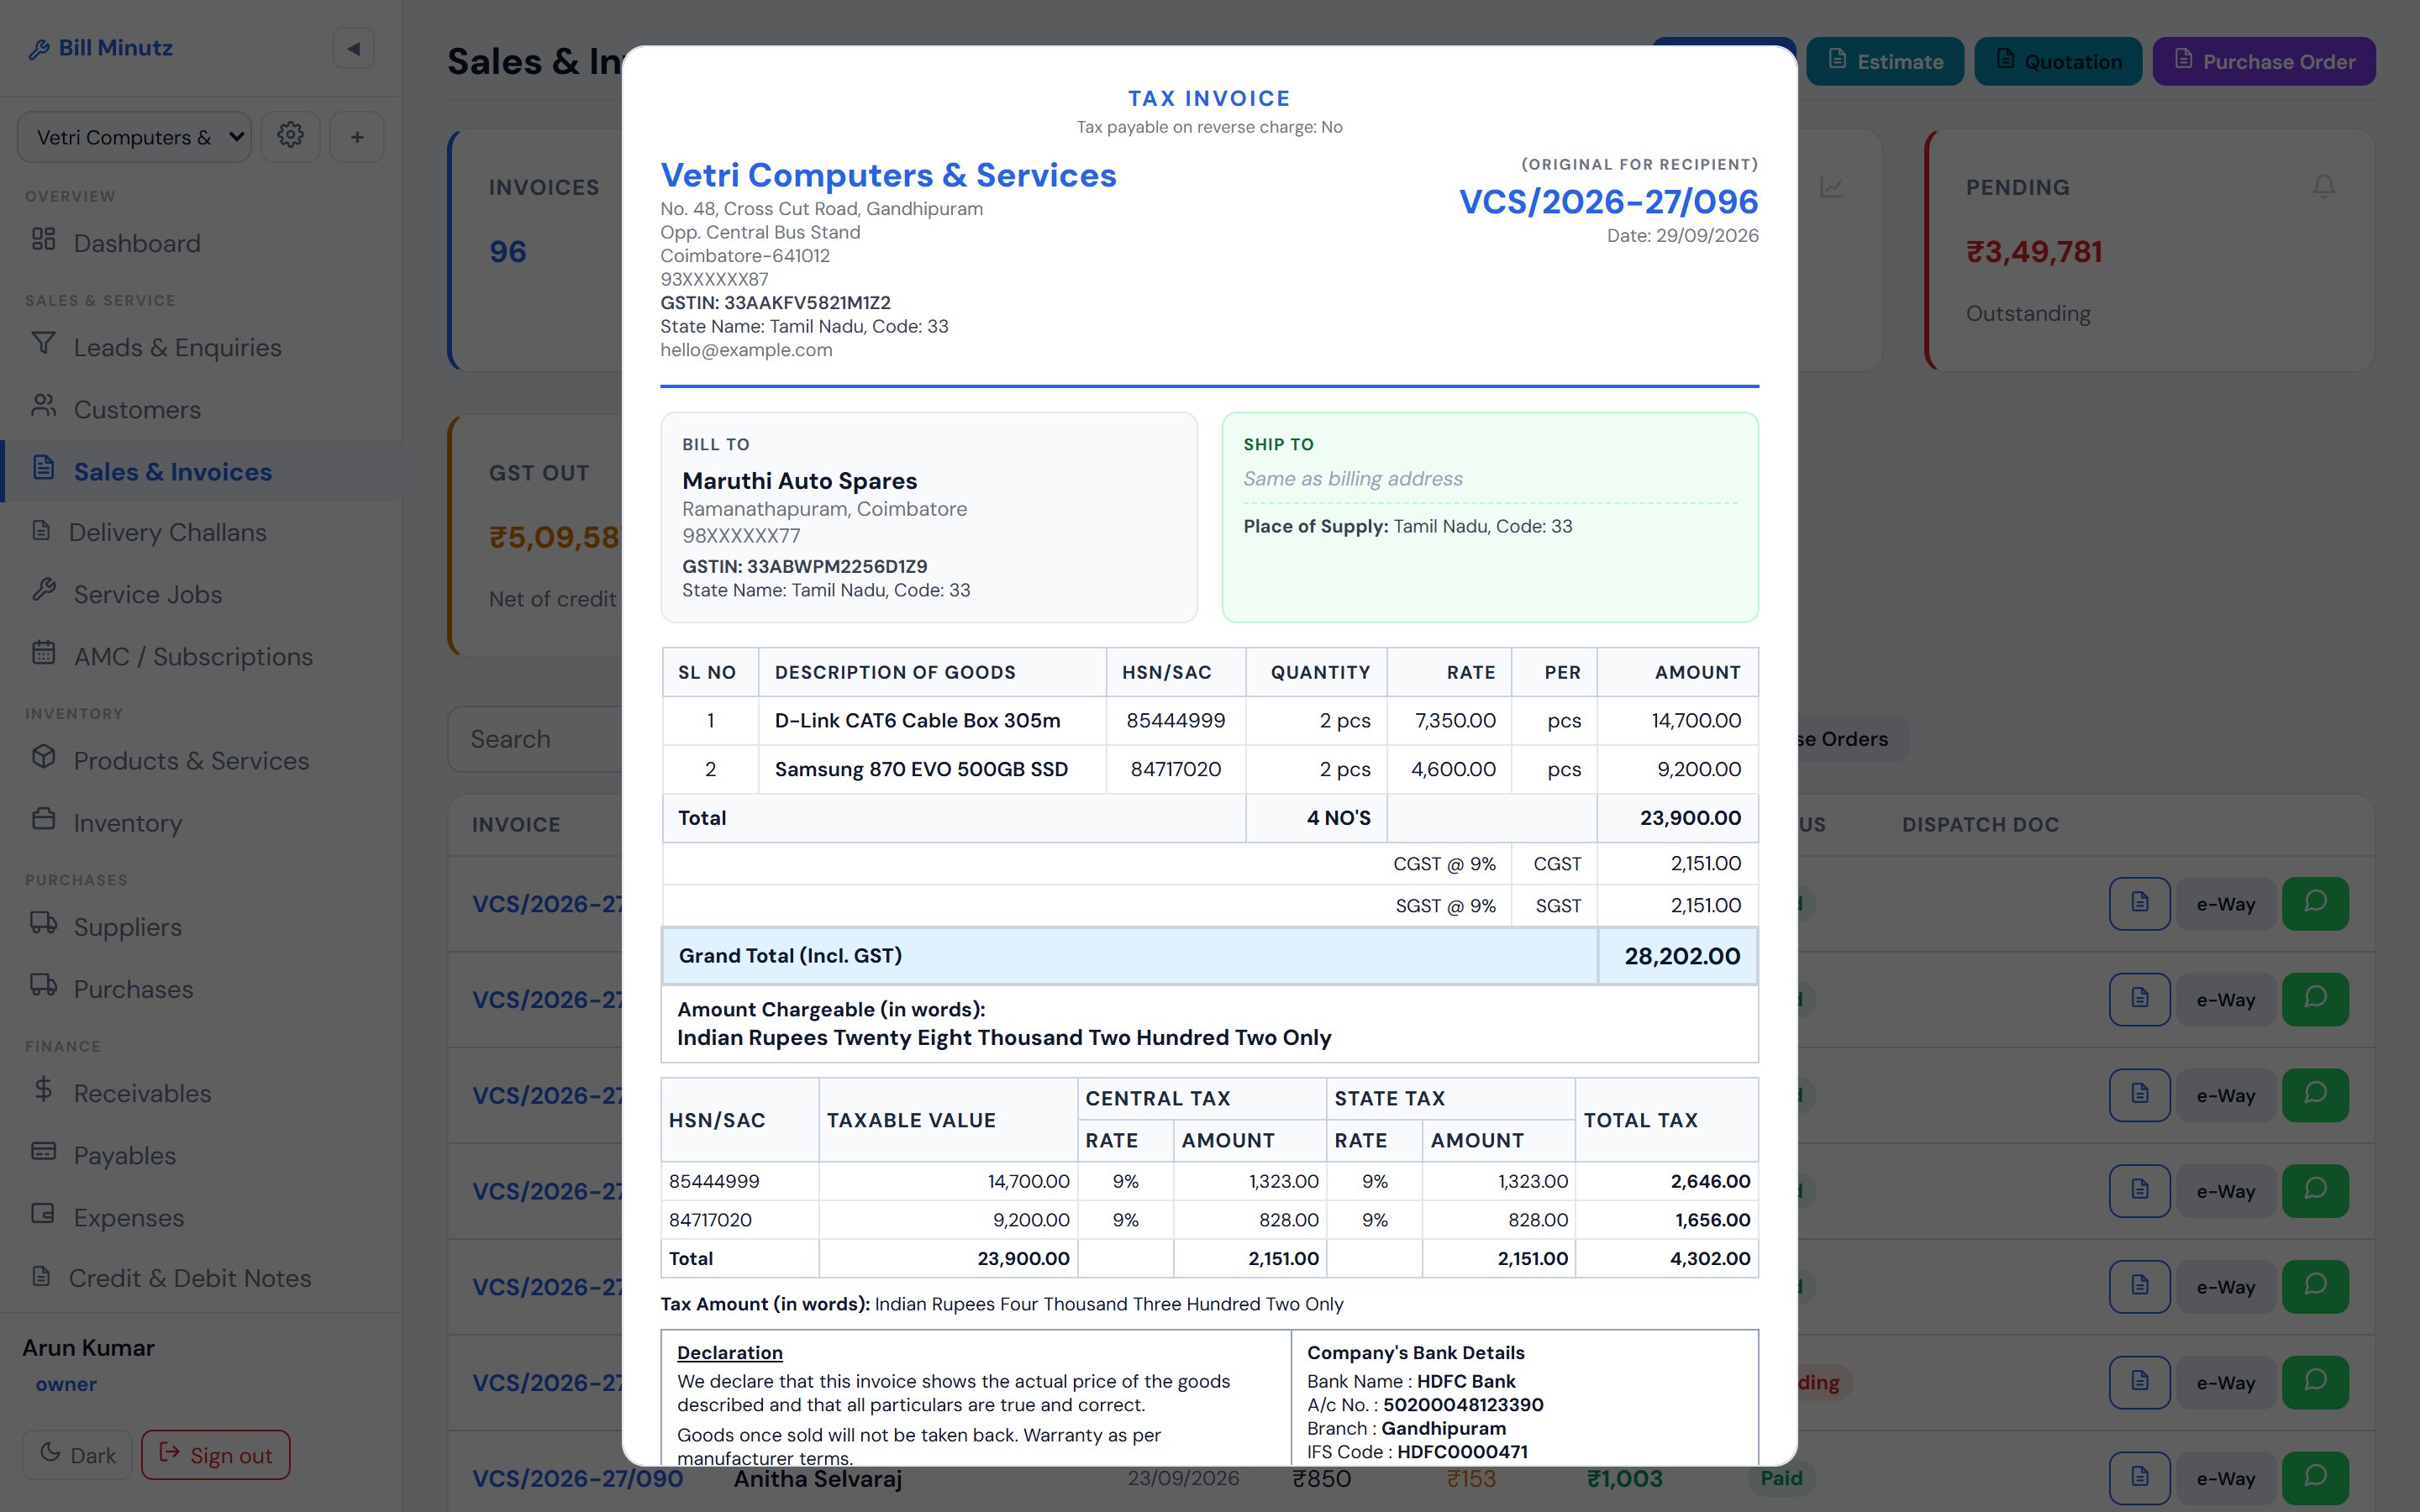Click e-Way button in Anitha Selvaraj row

click(2226, 1478)
